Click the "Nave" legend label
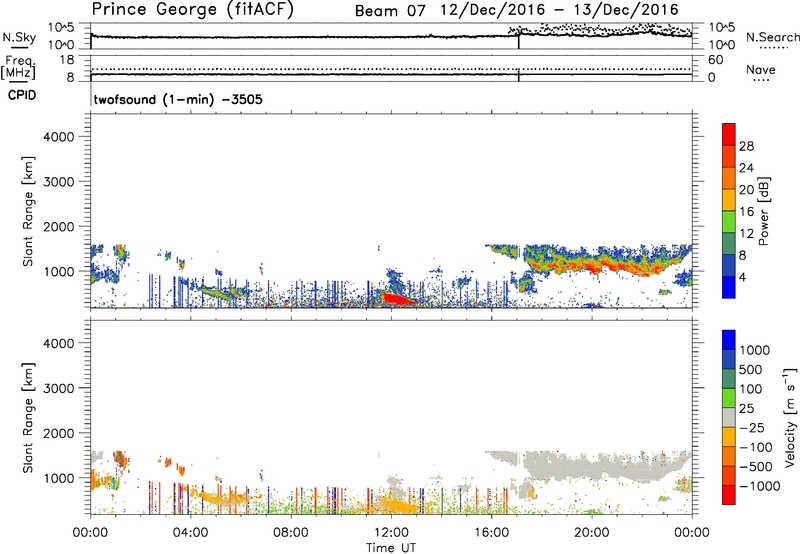The height and width of the screenshot is (554, 800). [761, 70]
